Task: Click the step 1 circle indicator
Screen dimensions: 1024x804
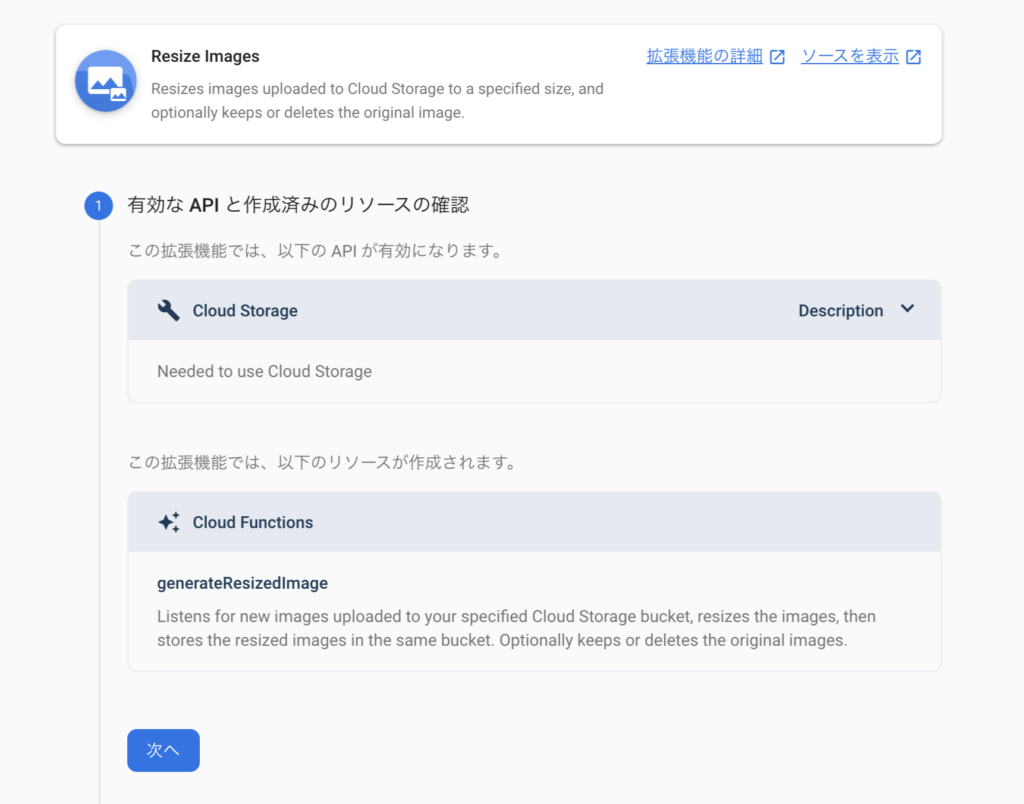Action: [99, 206]
